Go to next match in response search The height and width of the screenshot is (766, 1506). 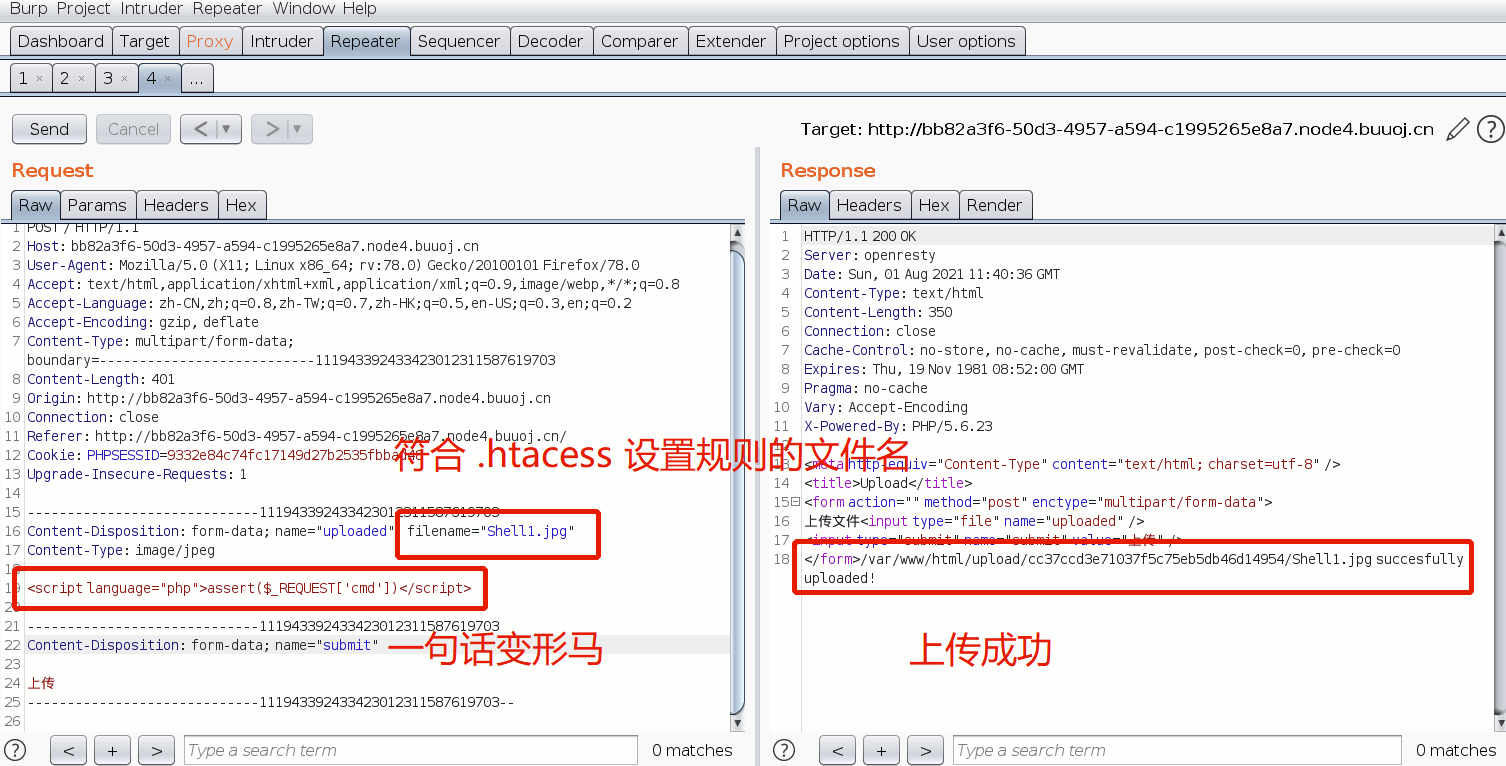(x=926, y=750)
